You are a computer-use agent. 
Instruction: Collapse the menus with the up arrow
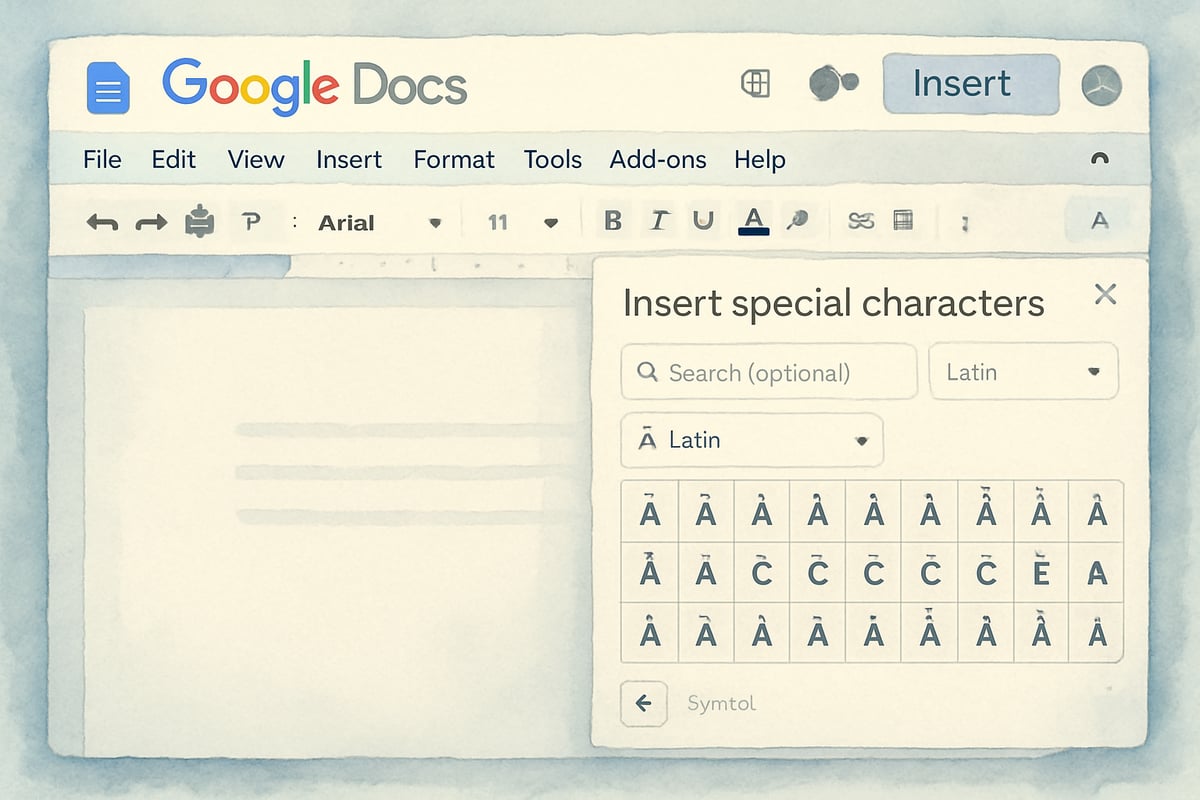(x=1100, y=159)
